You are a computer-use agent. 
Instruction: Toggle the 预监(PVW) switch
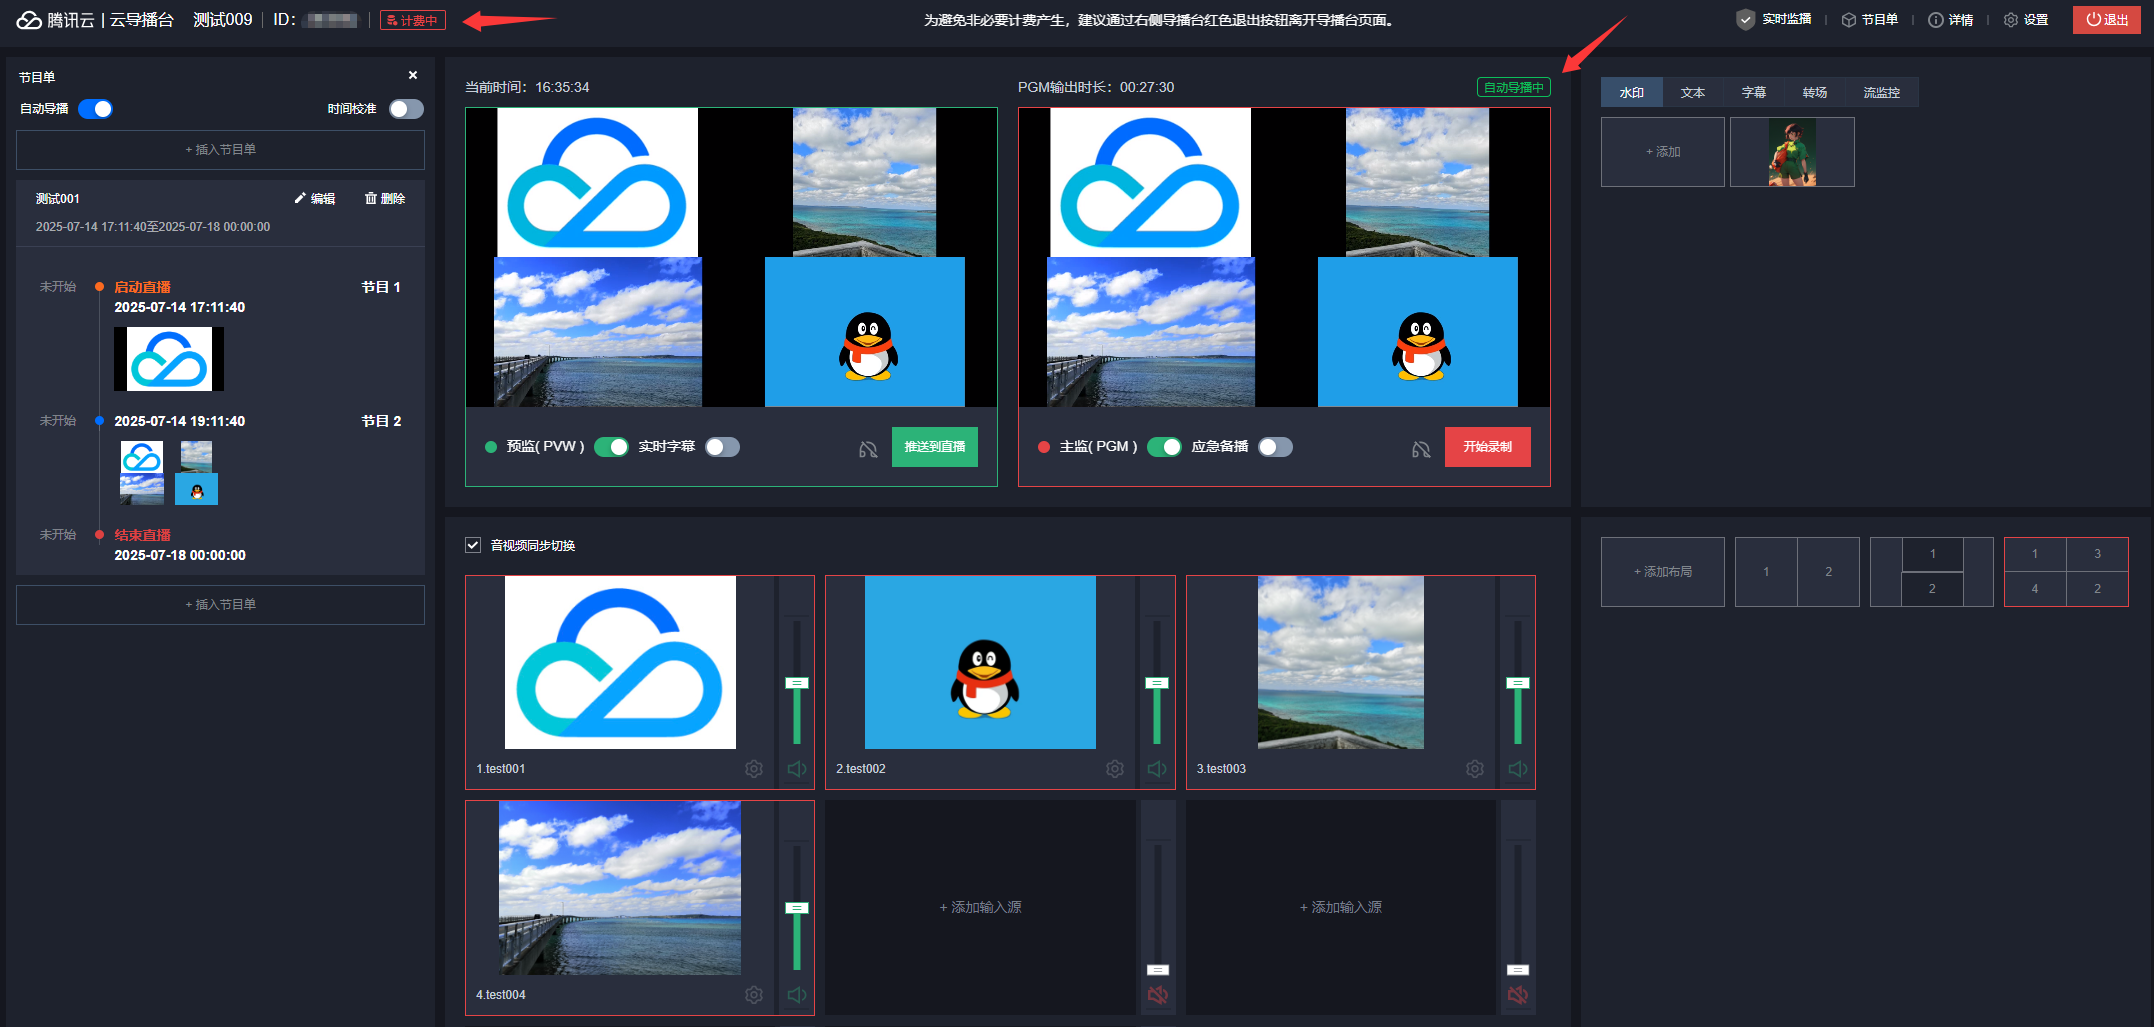(x=611, y=447)
